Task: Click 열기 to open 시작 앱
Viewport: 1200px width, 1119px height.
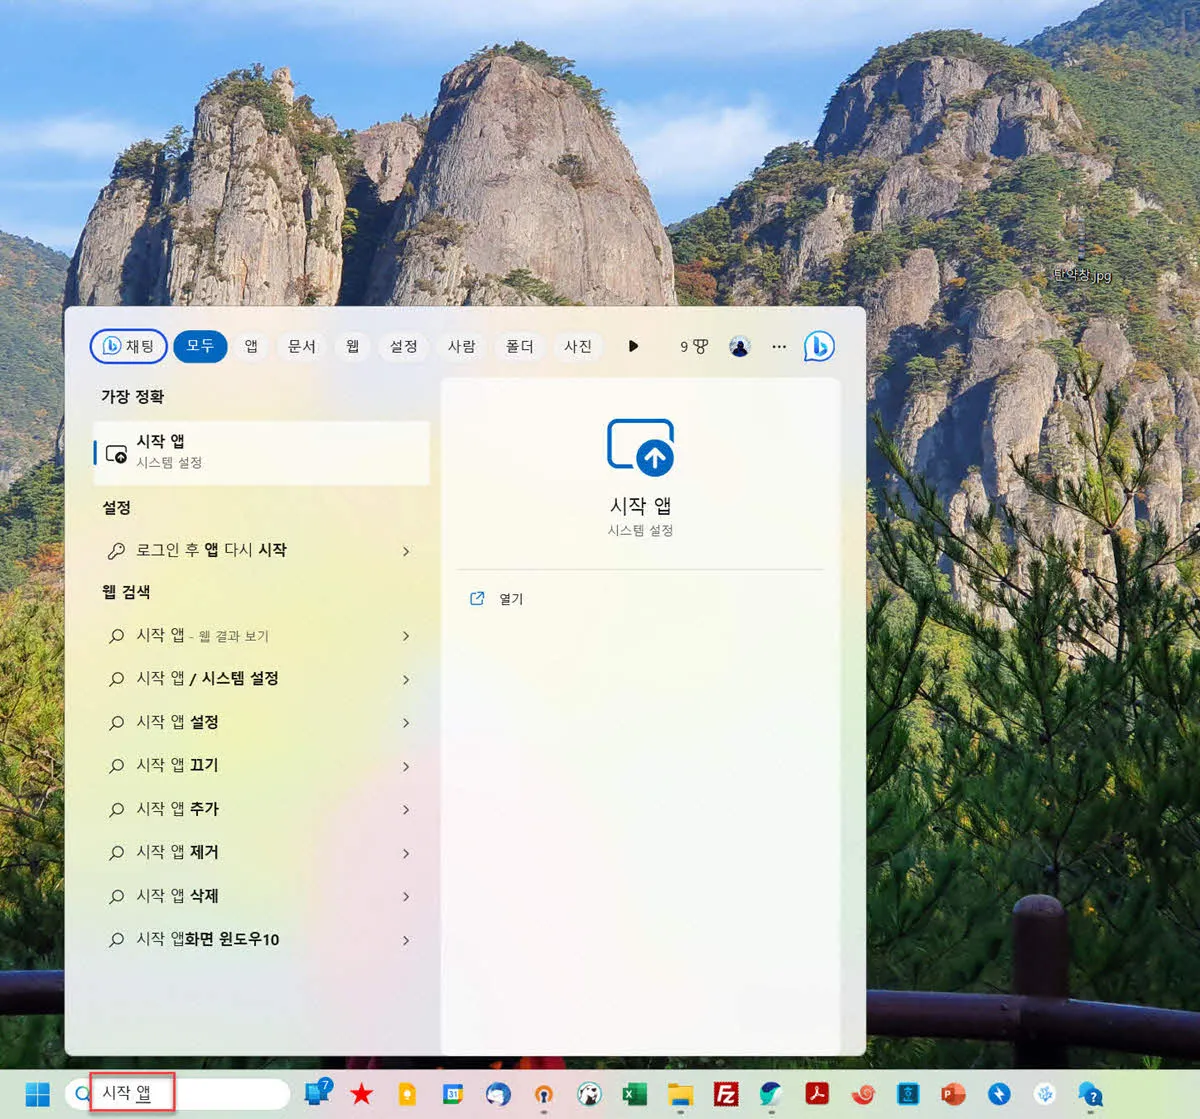Action: pos(510,599)
